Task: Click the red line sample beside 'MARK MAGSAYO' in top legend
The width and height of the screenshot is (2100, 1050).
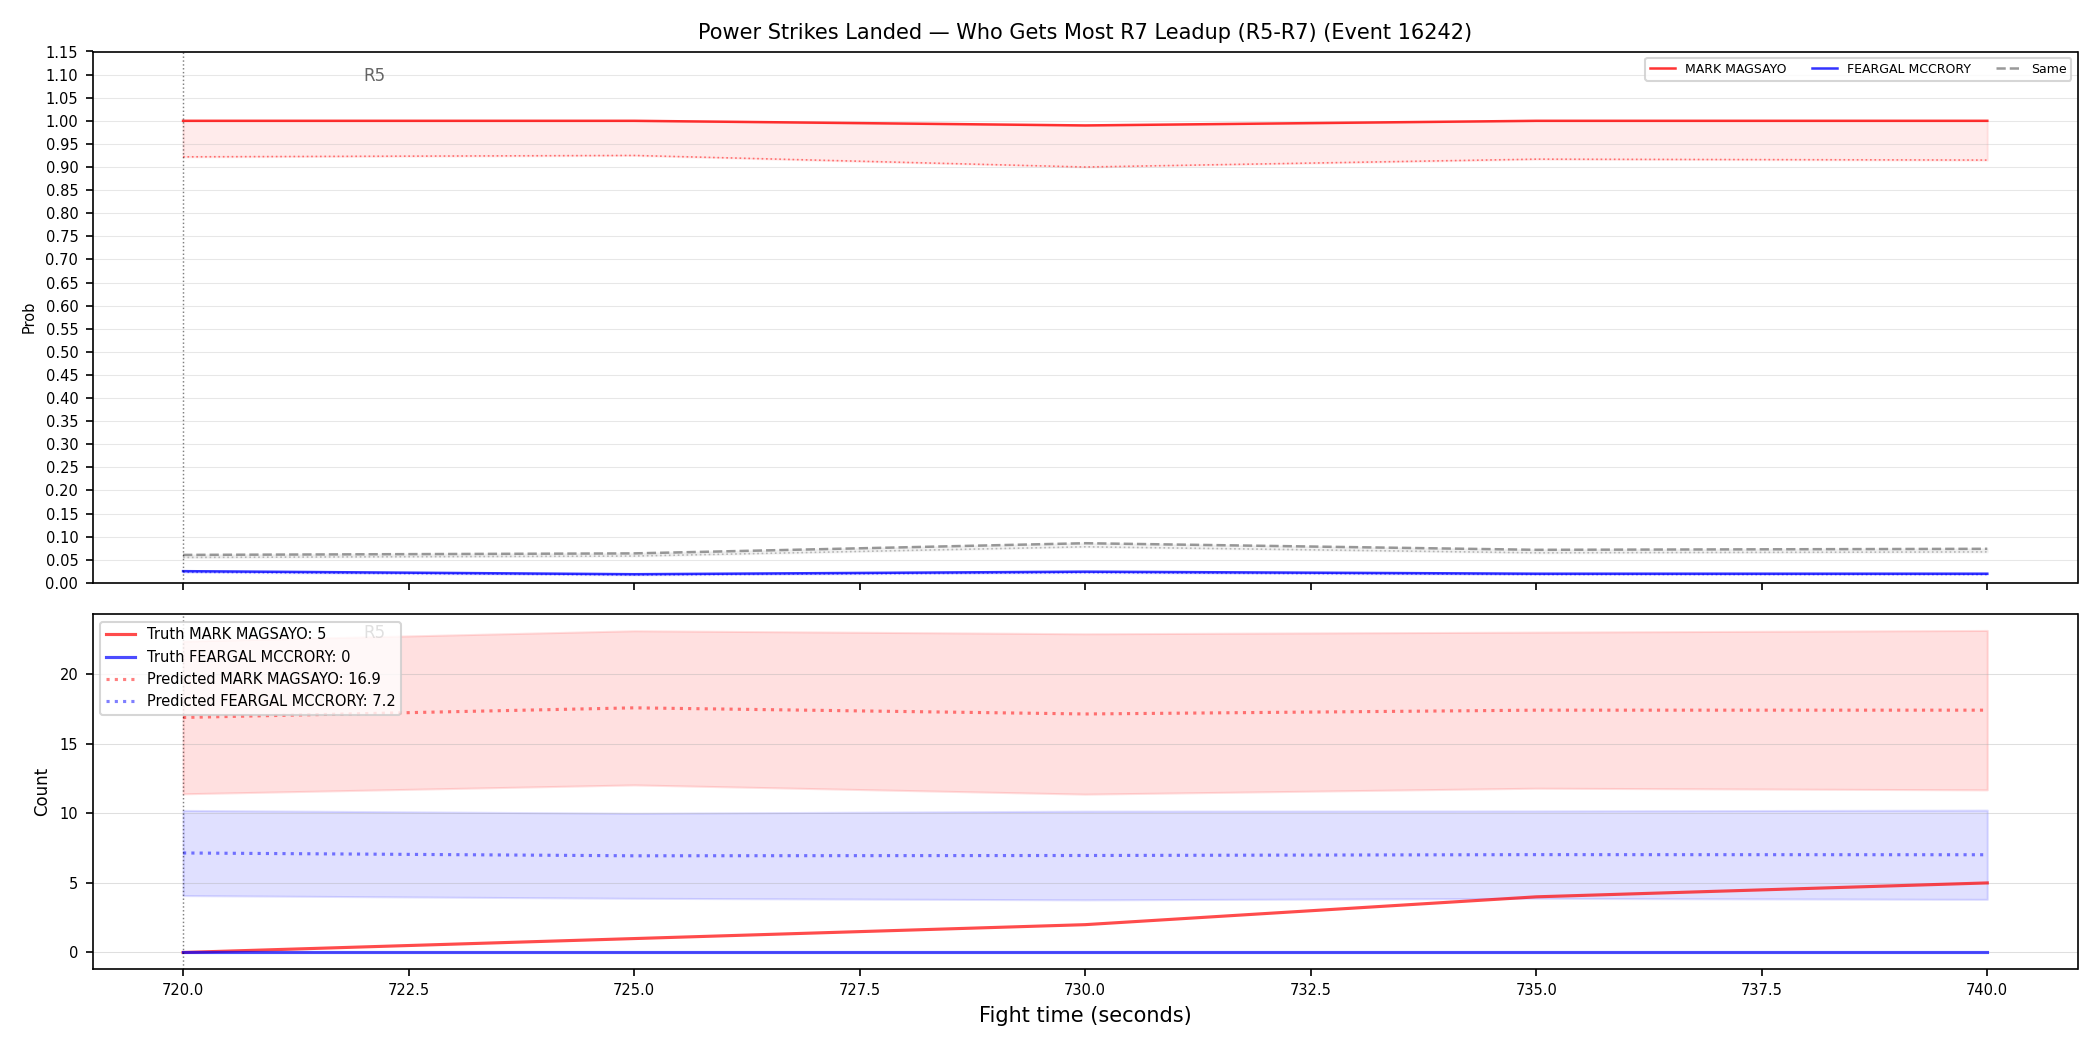Action: (x=1663, y=69)
